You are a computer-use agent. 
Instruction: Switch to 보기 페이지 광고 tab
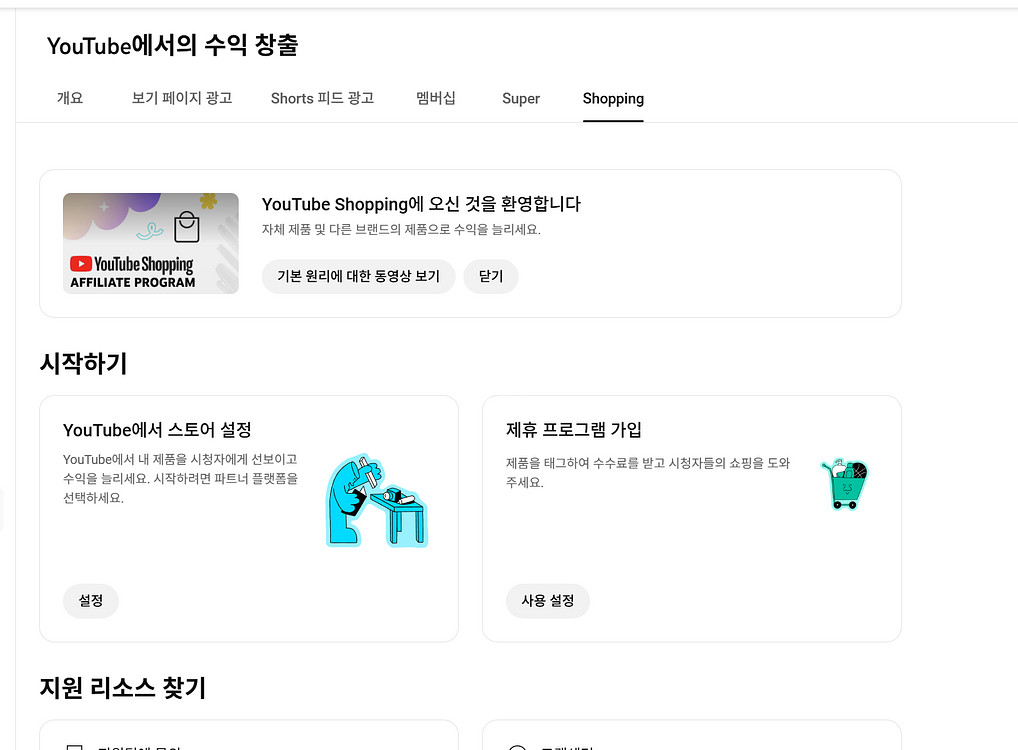pyautogui.click(x=182, y=98)
